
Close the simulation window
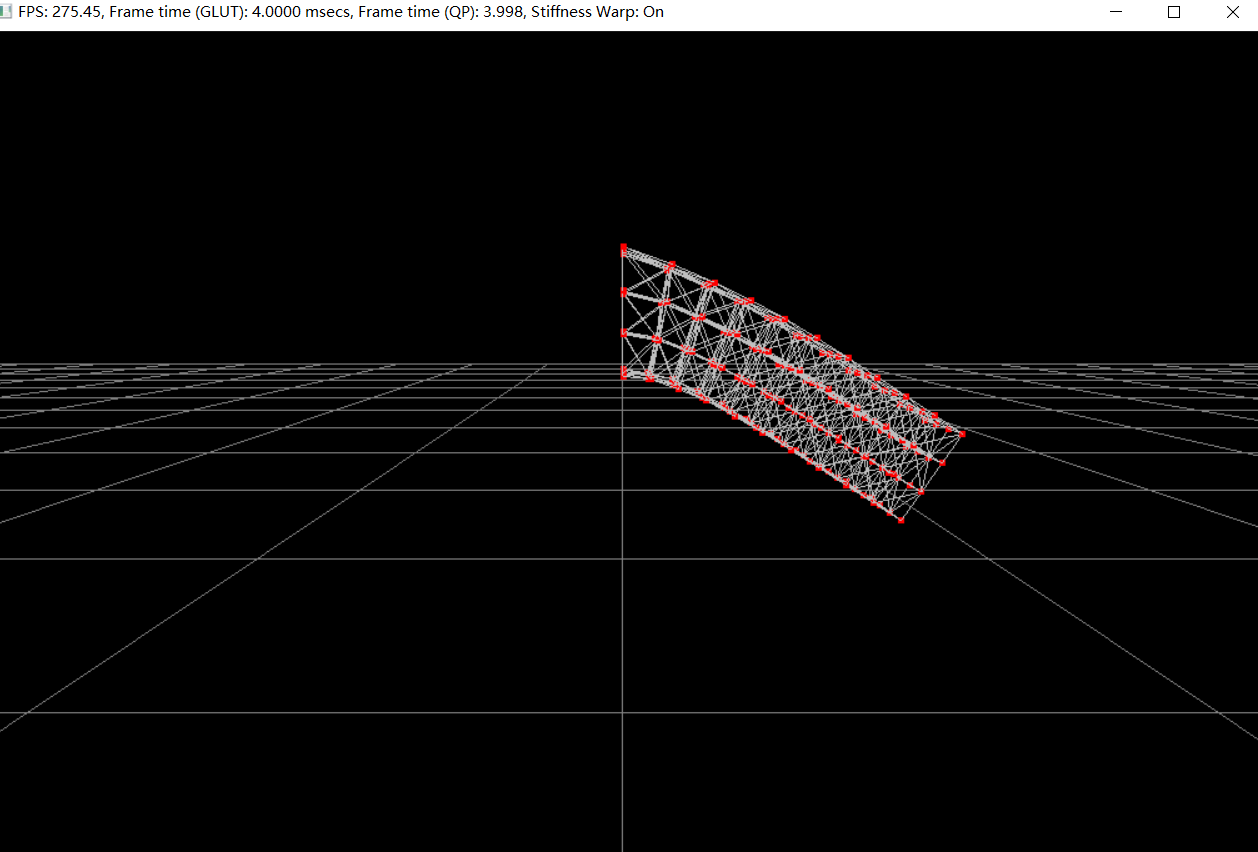[x=1232, y=12]
